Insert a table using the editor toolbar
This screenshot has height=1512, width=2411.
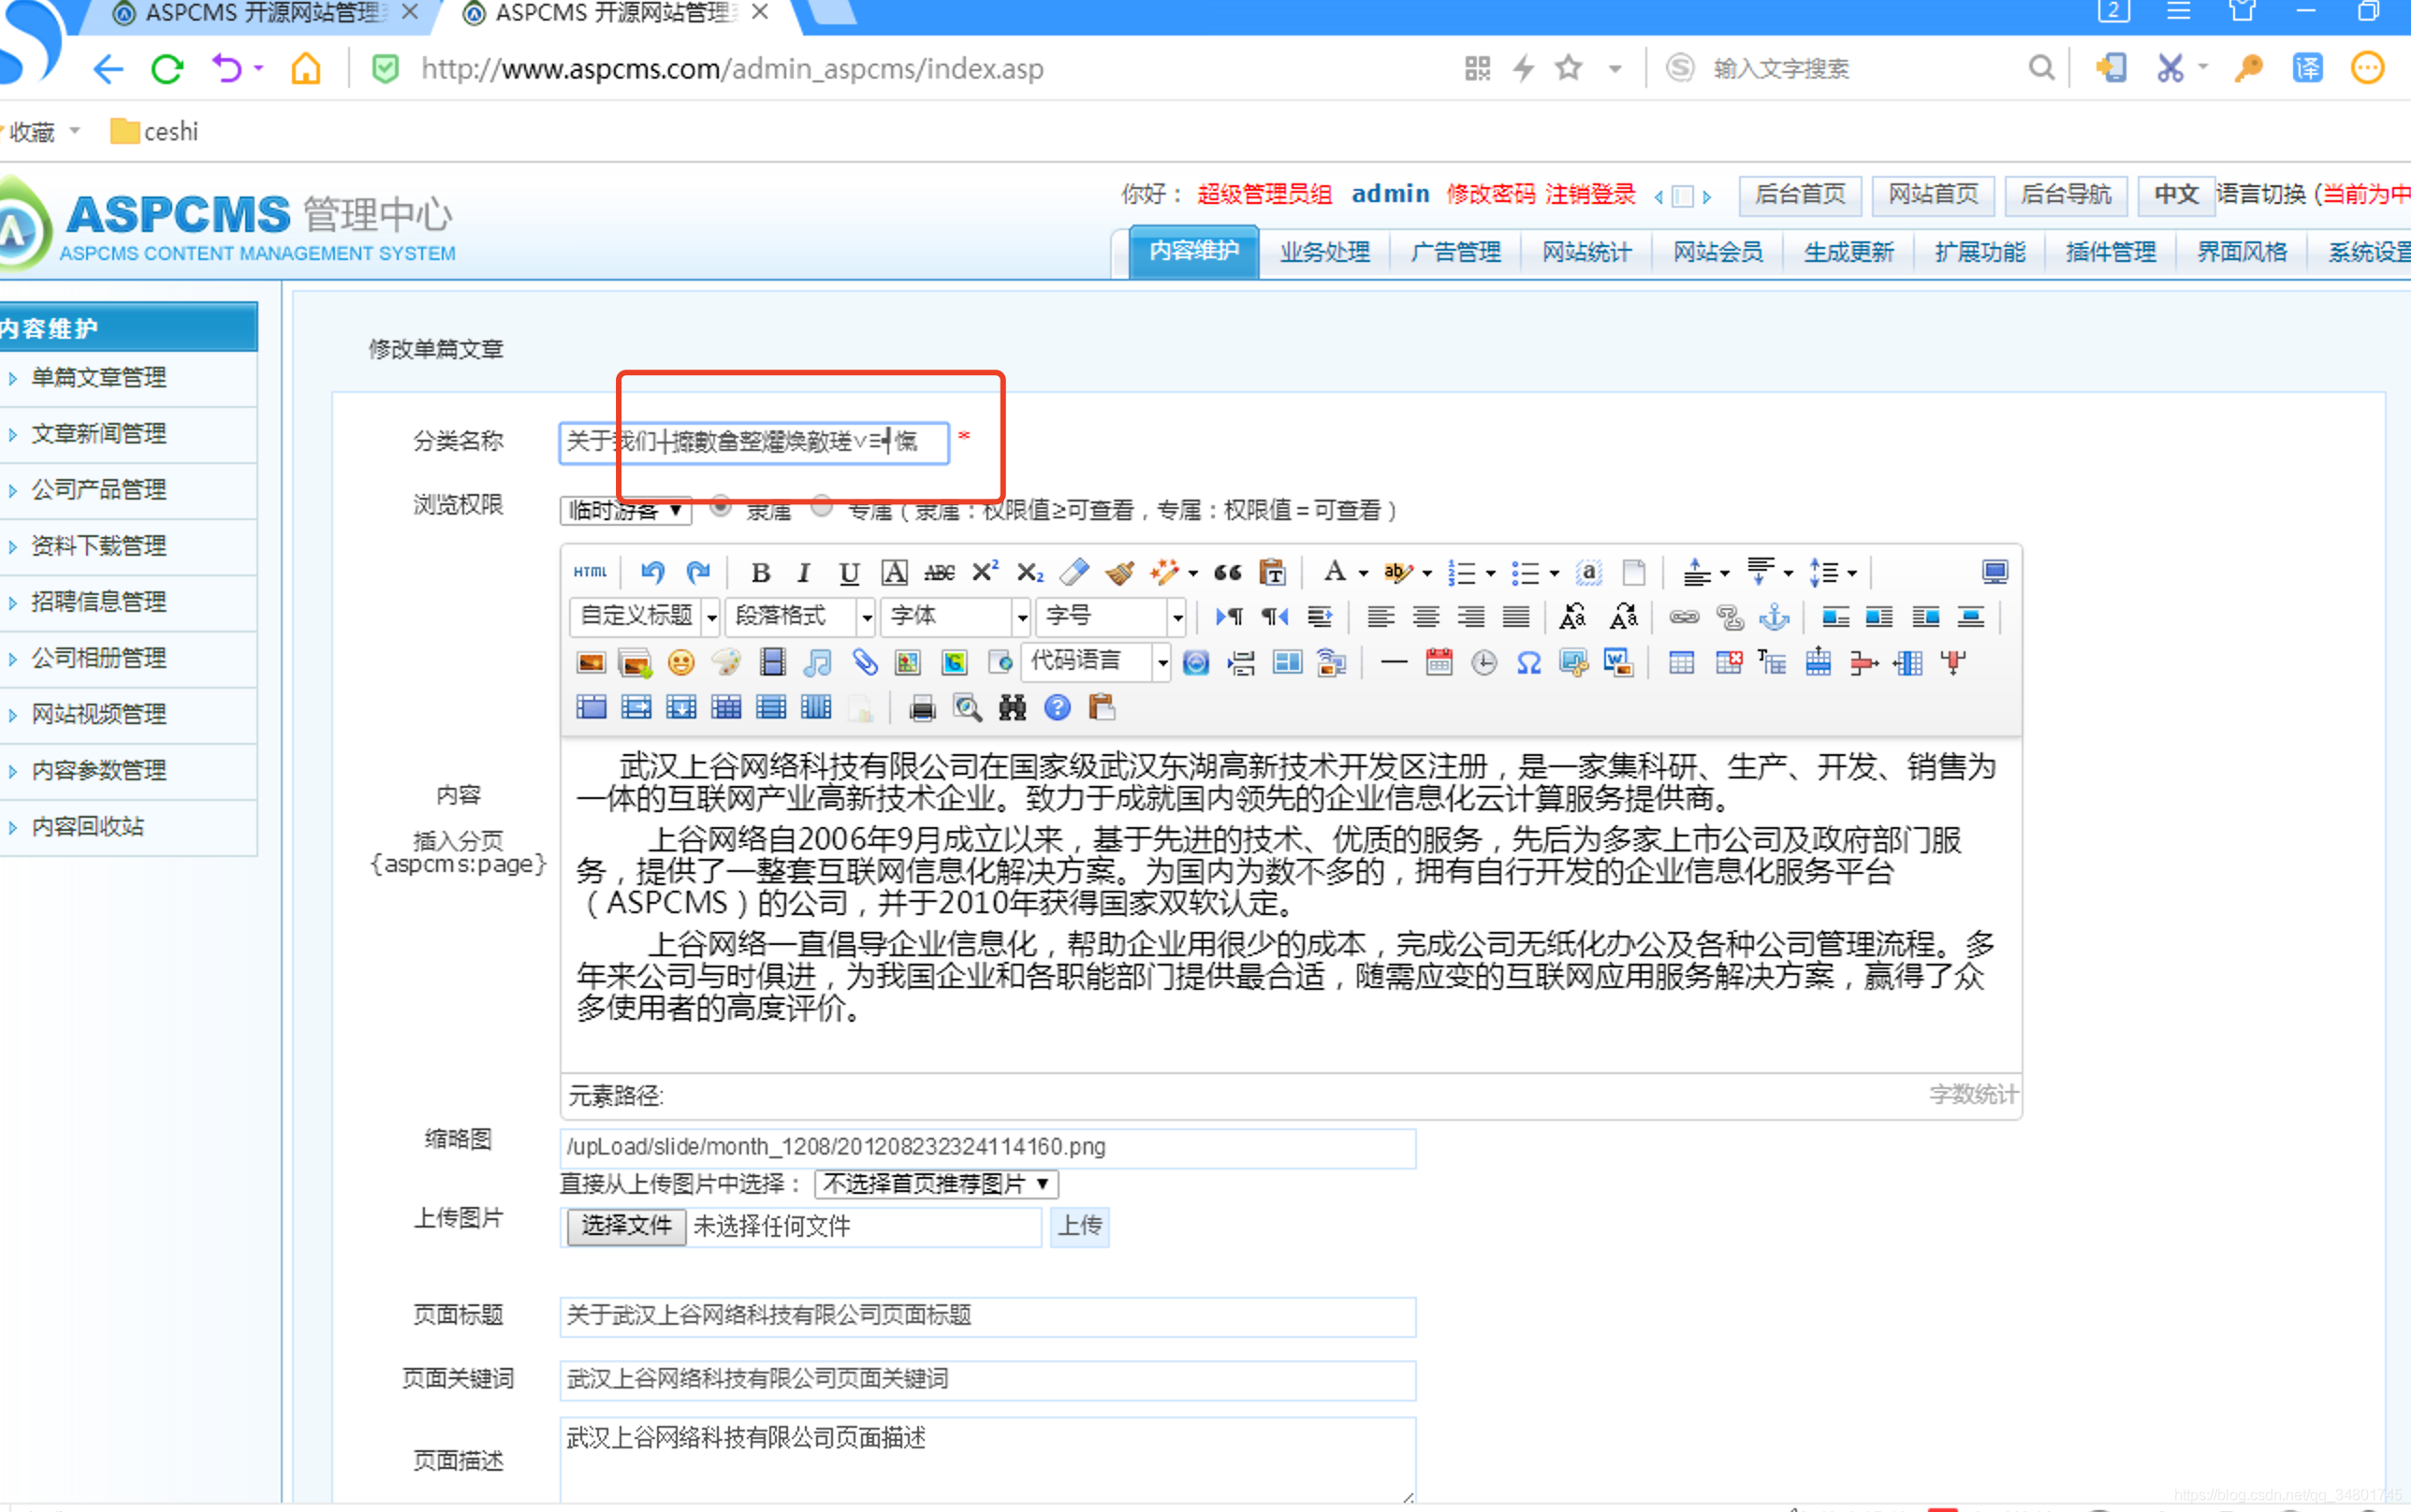[1682, 662]
